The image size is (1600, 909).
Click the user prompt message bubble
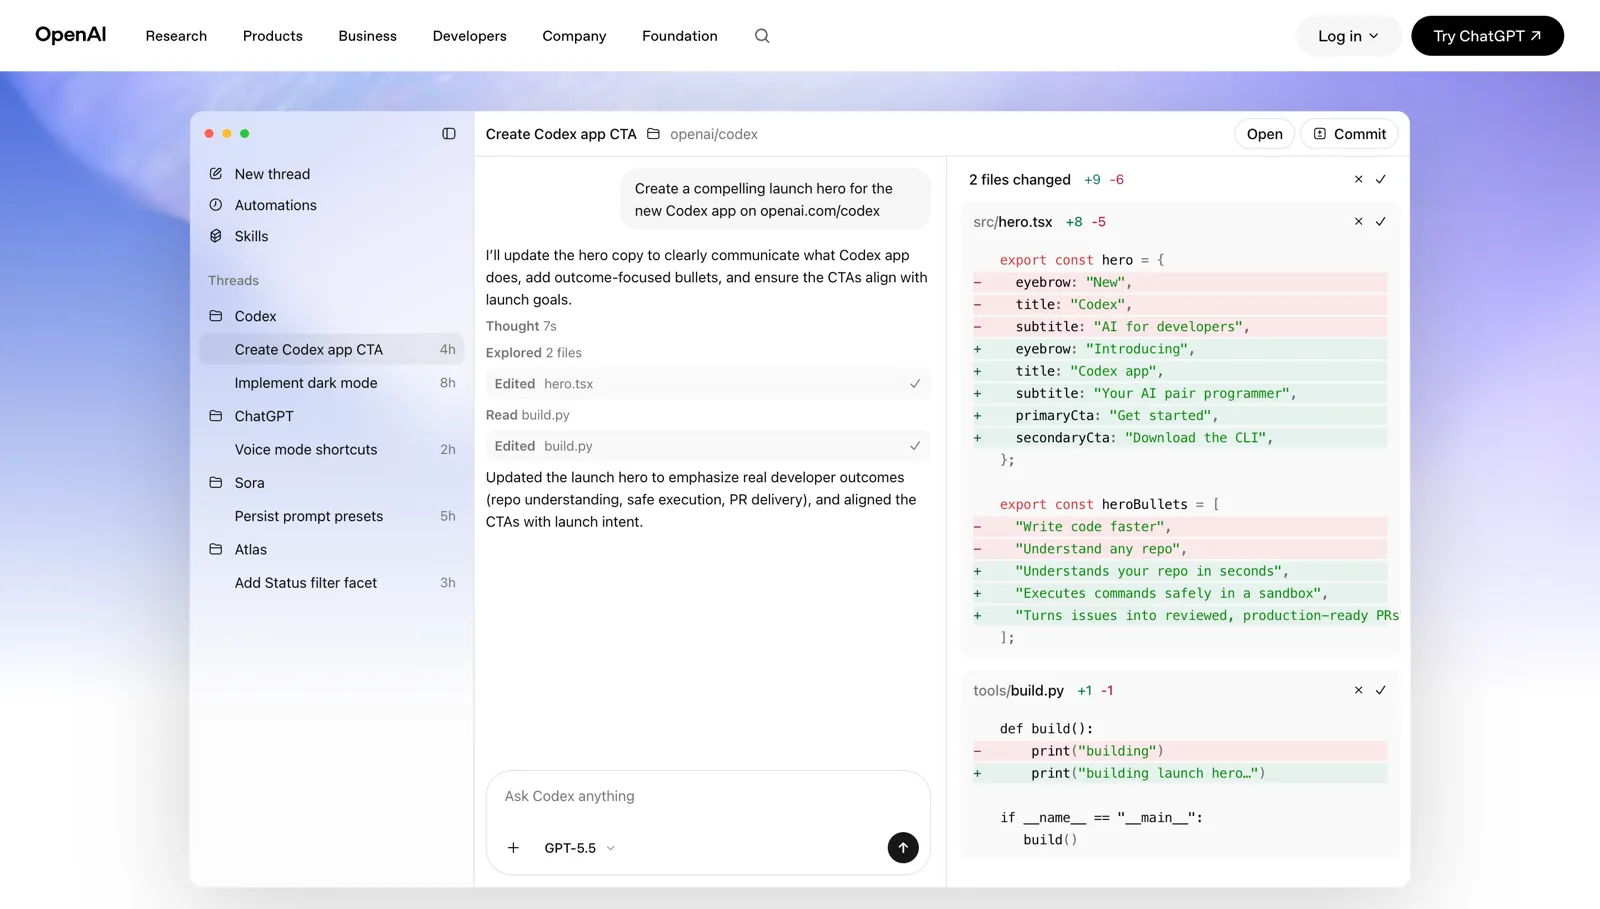click(775, 200)
